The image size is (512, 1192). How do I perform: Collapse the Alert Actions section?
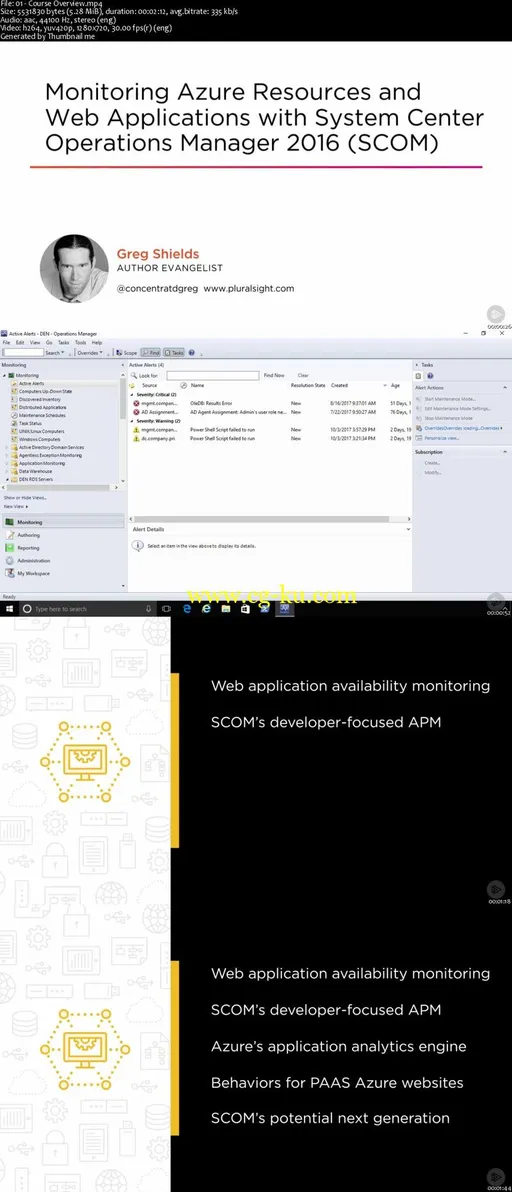(504, 388)
